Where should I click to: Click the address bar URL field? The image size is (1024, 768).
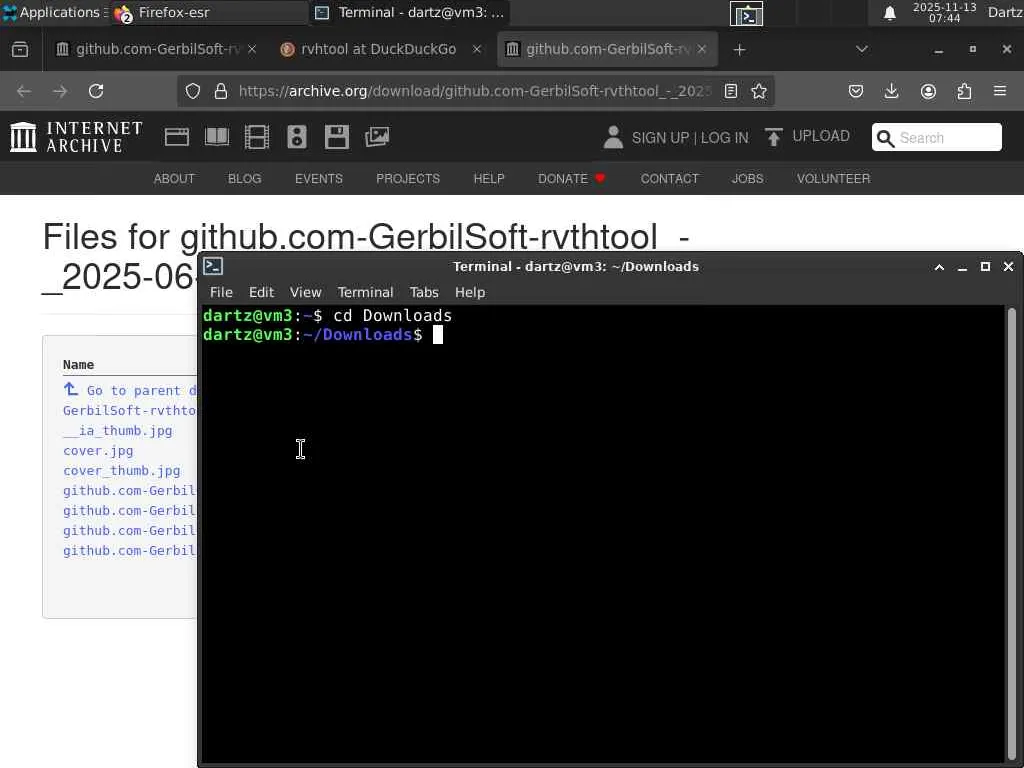(x=475, y=91)
